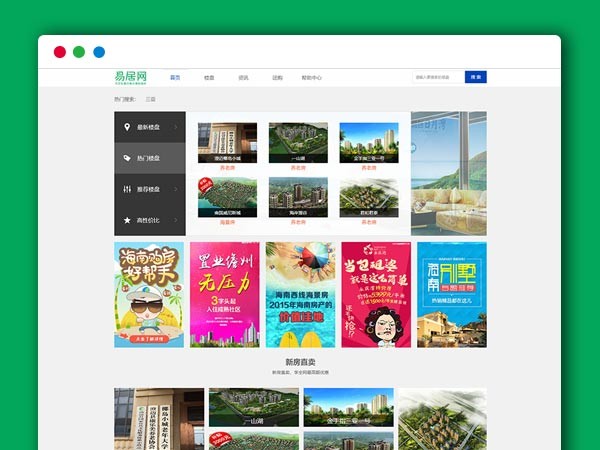This screenshot has height=450, width=600.
Task: Focus the search input field
Action: click(438, 77)
